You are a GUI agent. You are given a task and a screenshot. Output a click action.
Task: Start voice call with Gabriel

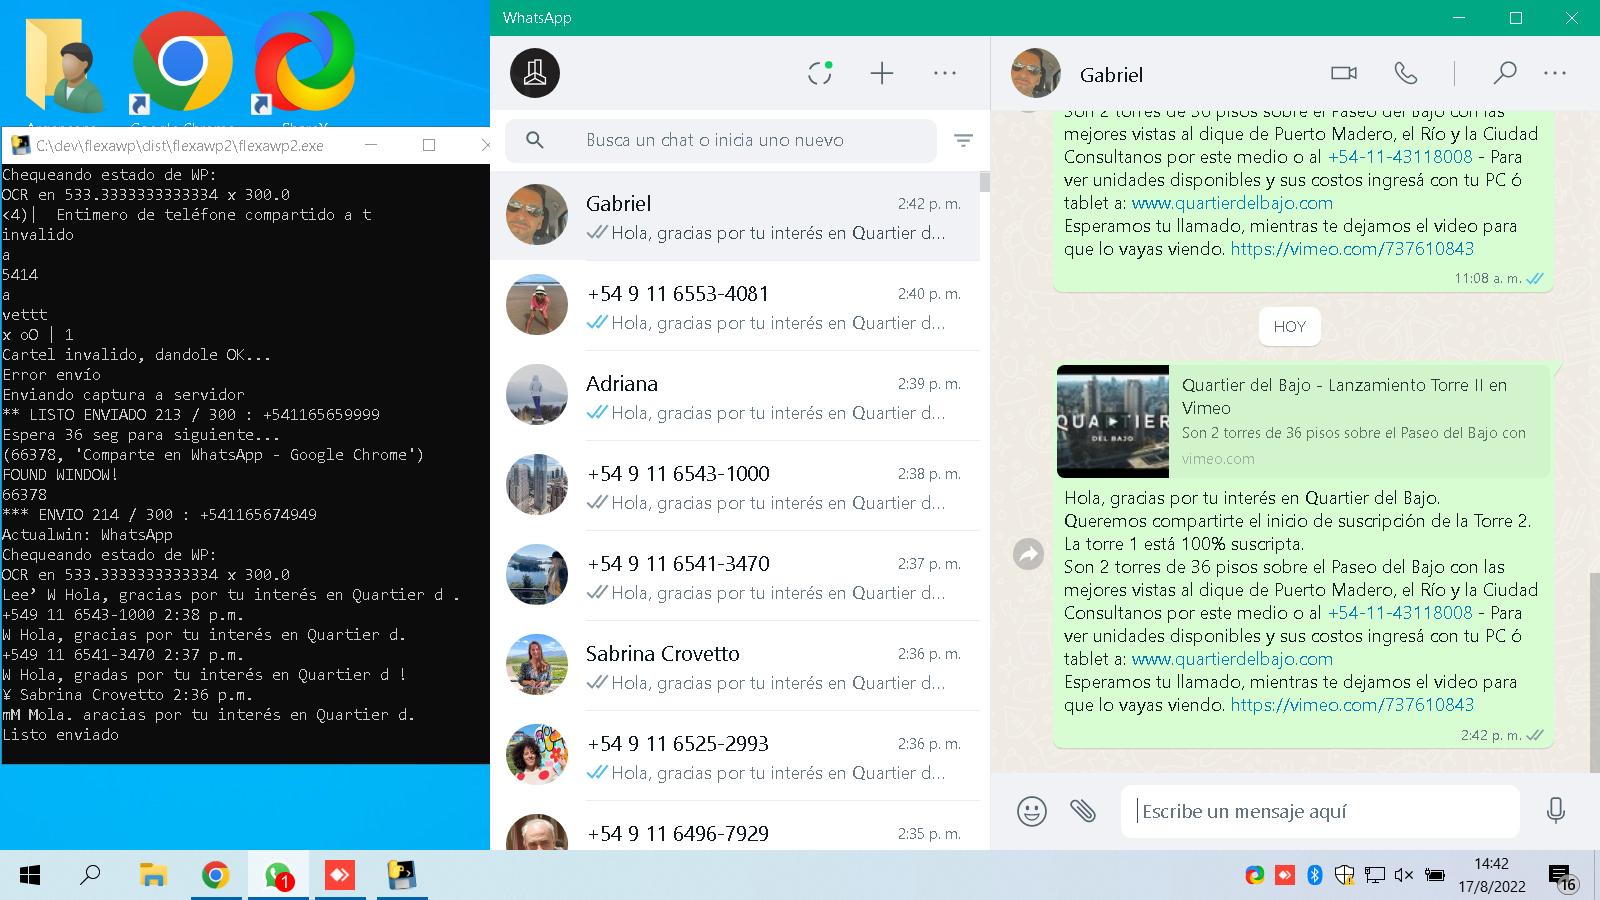pos(1405,73)
